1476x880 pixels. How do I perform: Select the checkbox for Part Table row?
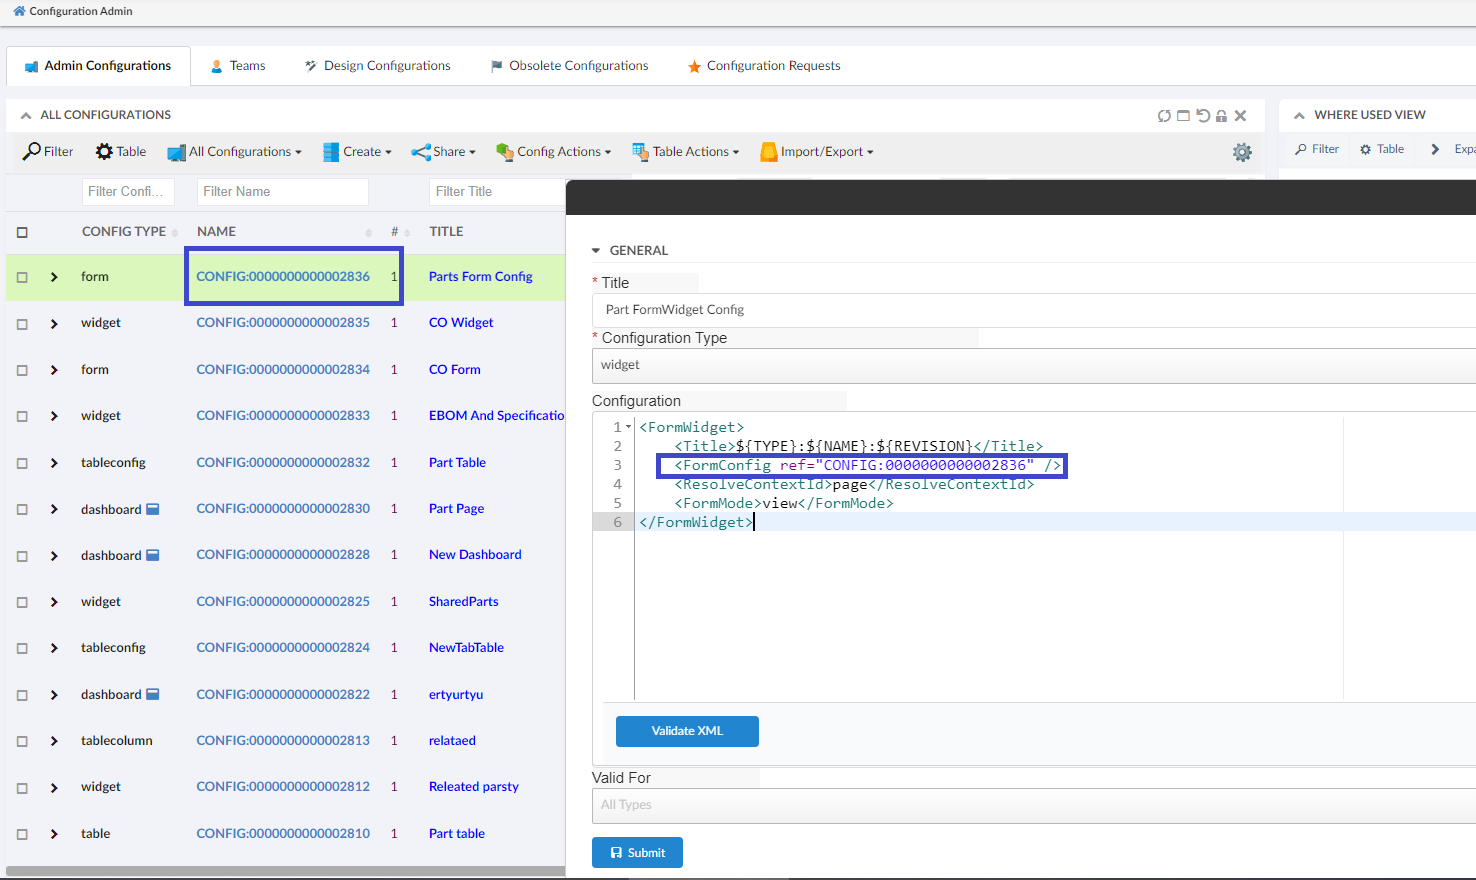click(22, 463)
